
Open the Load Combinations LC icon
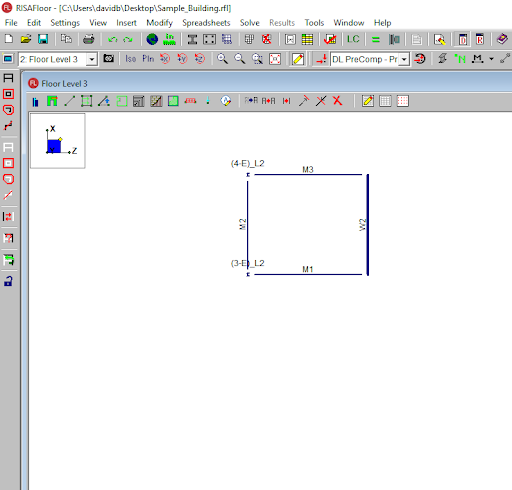[x=353, y=39]
